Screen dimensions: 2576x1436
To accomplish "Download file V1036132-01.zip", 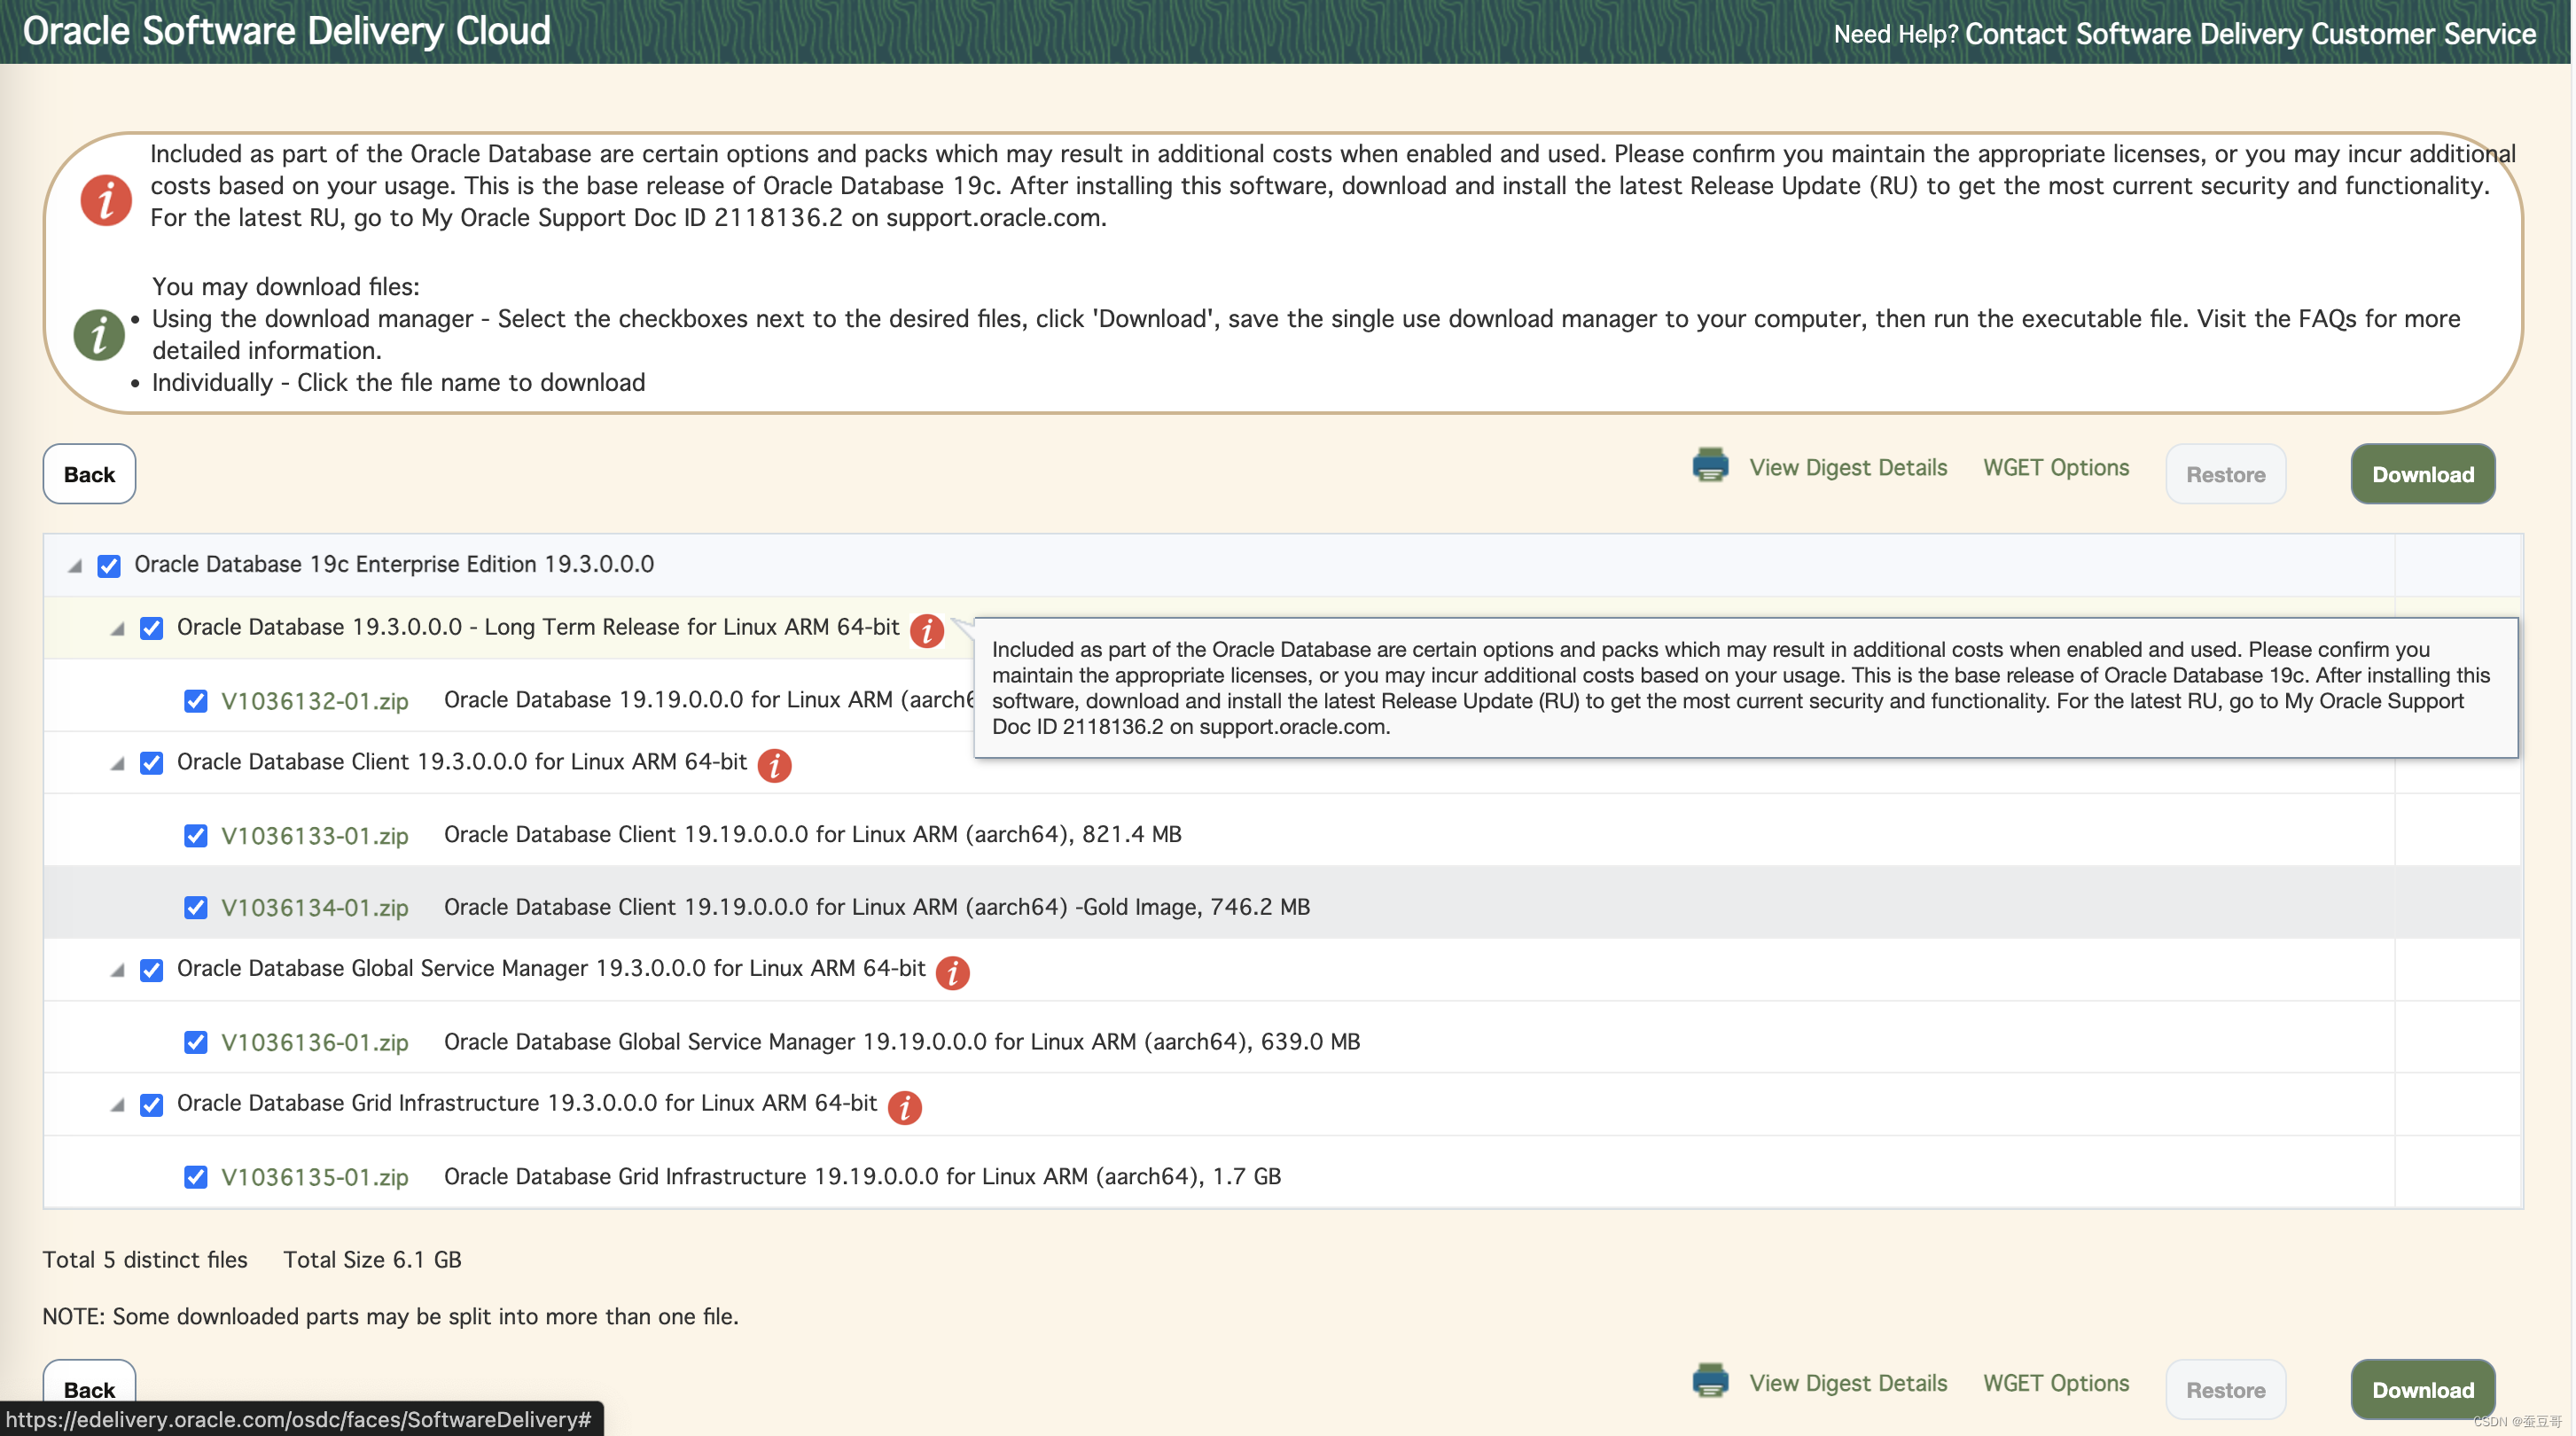I will tap(315, 701).
